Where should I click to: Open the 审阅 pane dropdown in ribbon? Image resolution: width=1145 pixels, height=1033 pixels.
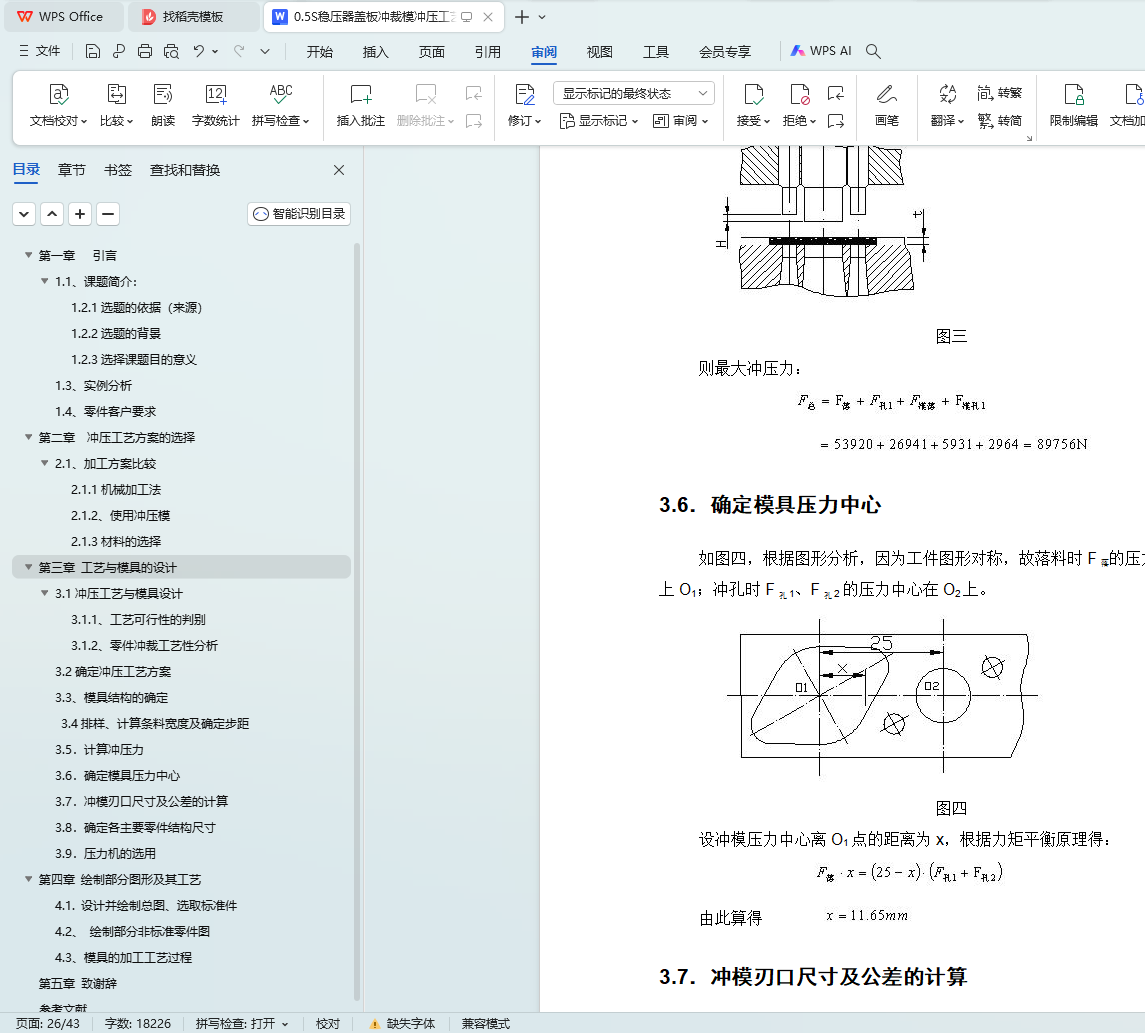pos(681,120)
